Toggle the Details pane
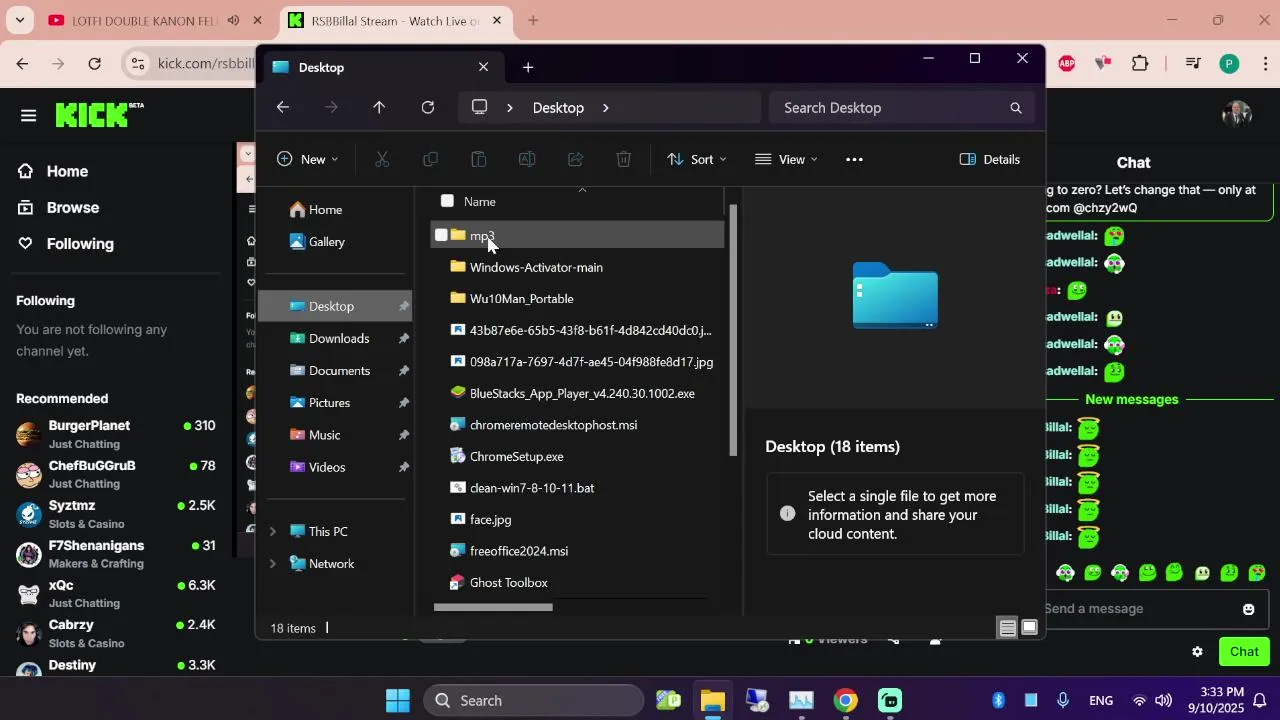Viewport: 1280px width, 720px height. [x=990, y=159]
